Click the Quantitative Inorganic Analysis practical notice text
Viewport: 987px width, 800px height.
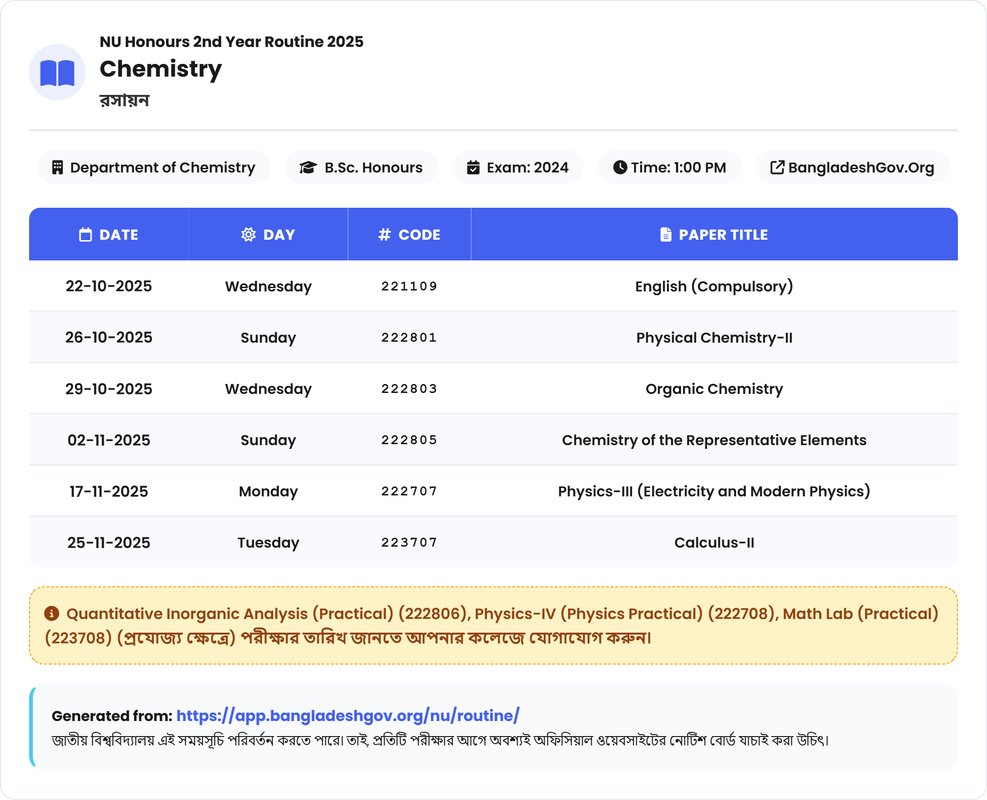492,626
